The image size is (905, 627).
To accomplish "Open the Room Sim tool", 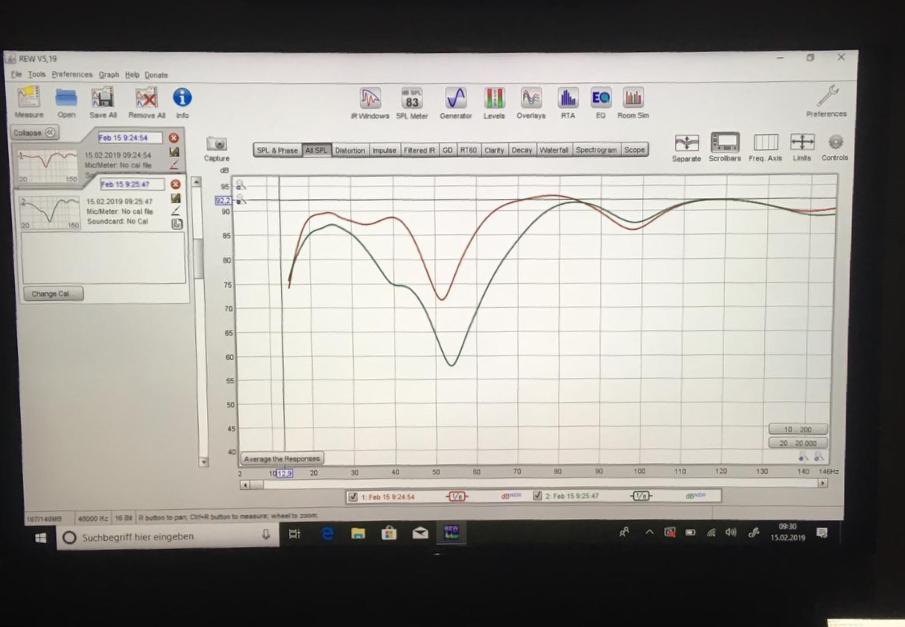I will 633,98.
